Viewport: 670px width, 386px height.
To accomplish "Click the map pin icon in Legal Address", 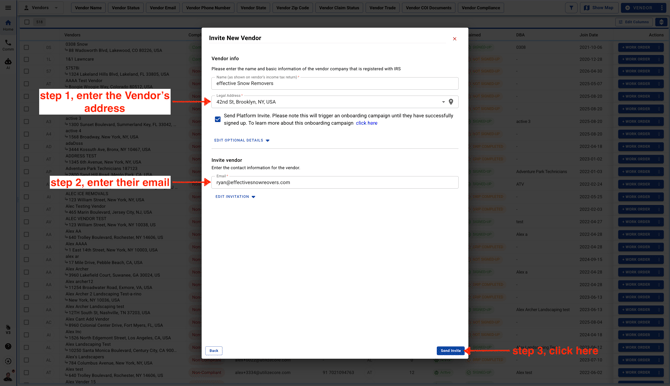I will (x=451, y=102).
